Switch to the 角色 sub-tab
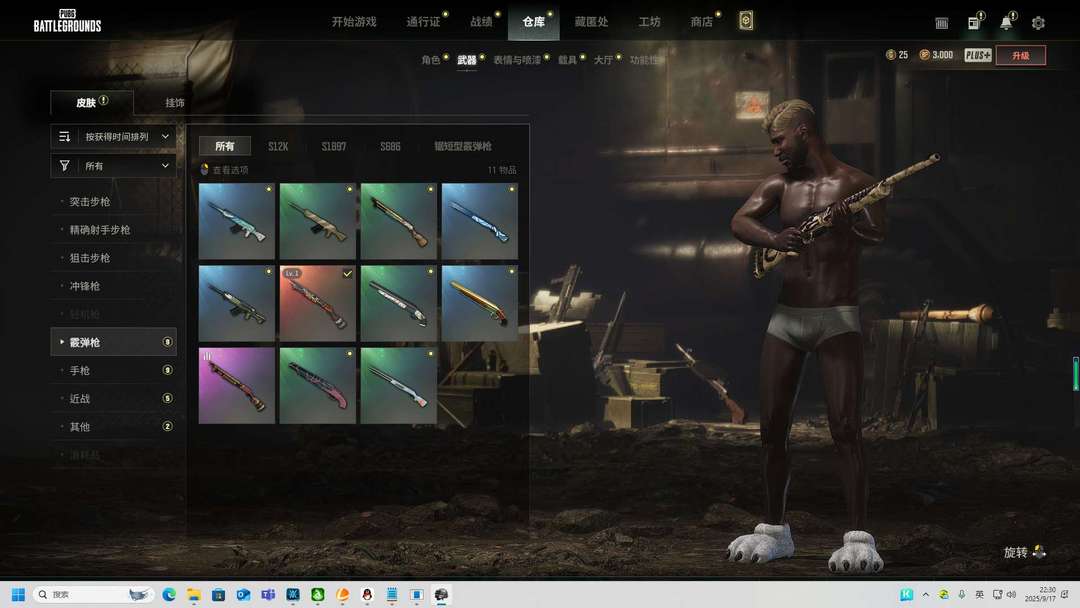The image size is (1080, 608). pyautogui.click(x=430, y=60)
